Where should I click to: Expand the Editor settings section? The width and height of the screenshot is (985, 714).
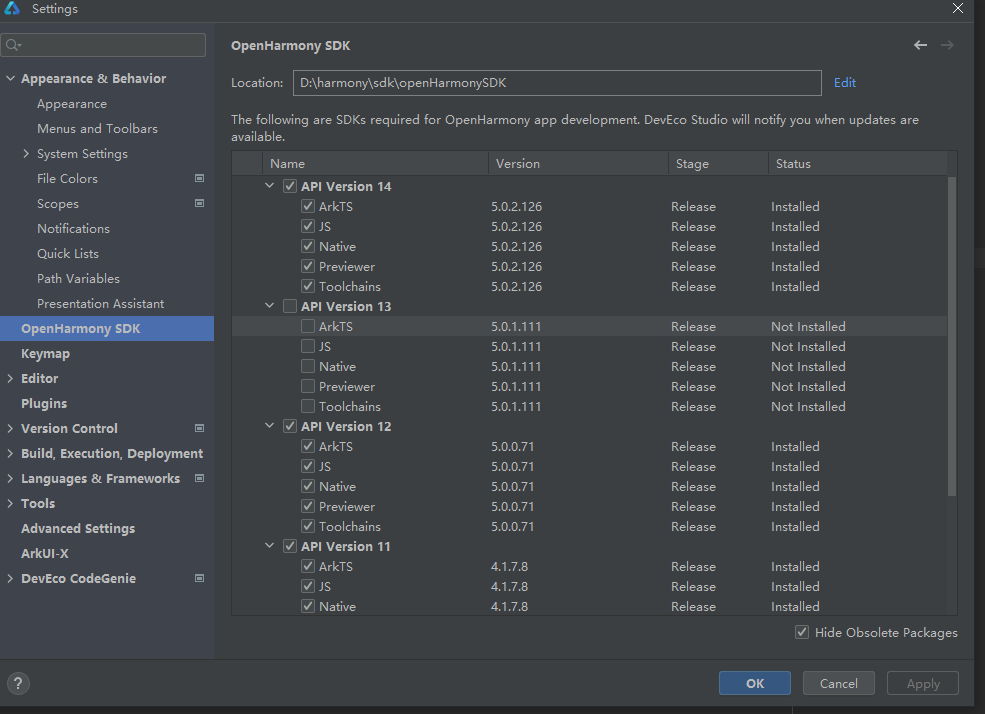[10, 378]
